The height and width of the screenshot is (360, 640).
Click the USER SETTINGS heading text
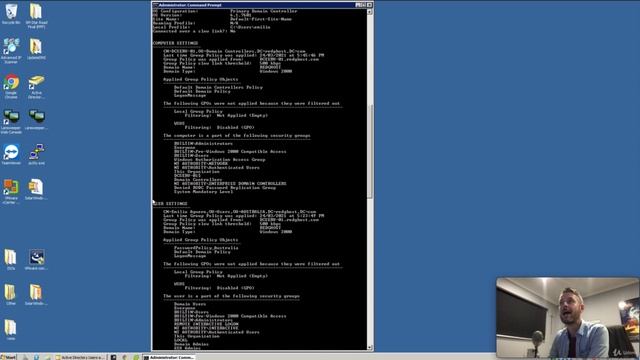[170, 203]
